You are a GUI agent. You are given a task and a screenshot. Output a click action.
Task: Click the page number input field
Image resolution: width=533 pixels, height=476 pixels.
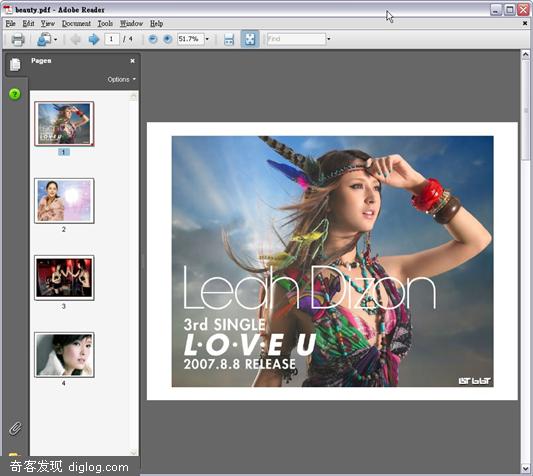(112, 39)
